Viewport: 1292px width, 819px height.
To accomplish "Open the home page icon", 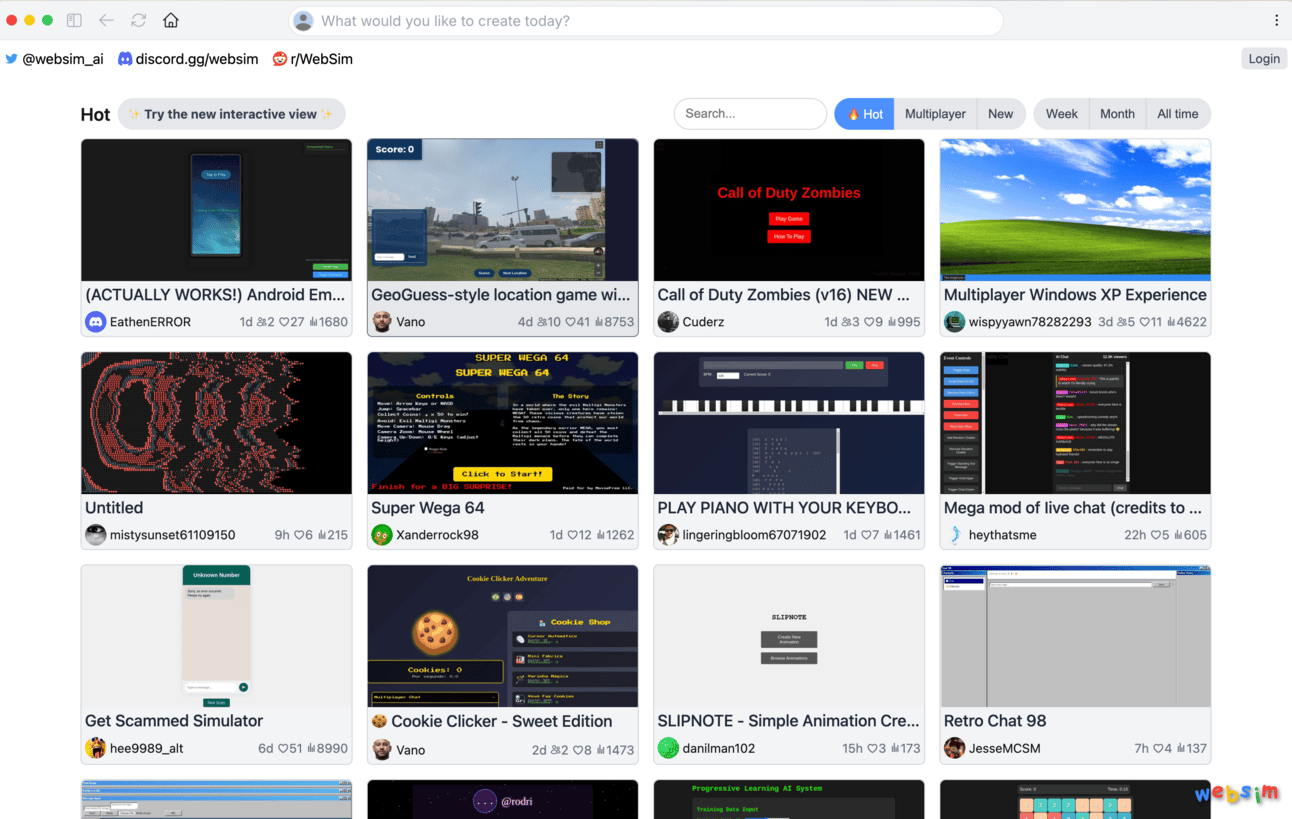I will [x=171, y=20].
